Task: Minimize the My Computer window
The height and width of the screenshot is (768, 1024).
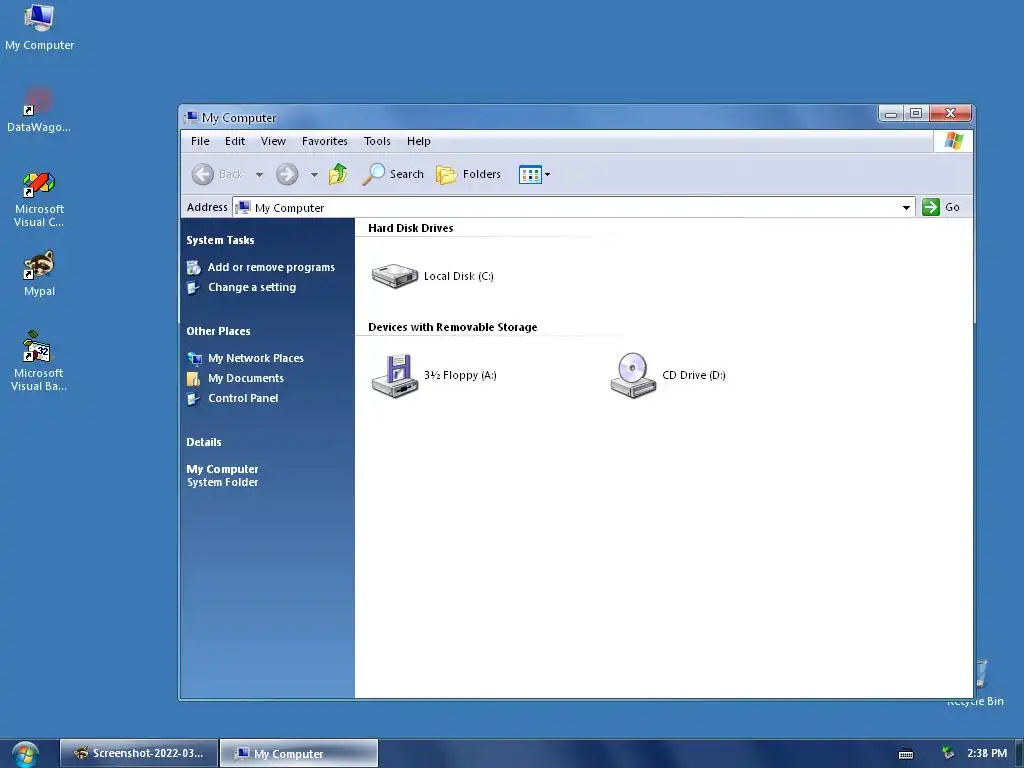Action: click(891, 114)
